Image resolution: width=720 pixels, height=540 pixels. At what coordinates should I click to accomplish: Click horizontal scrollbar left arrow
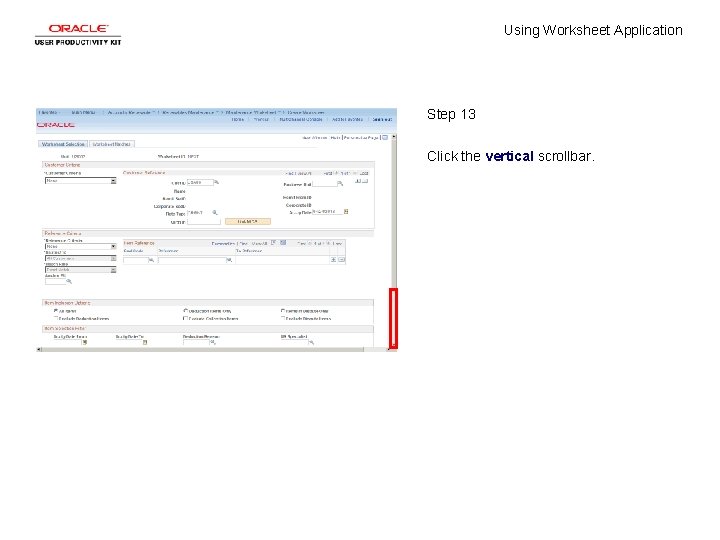(x=39, y=349)
